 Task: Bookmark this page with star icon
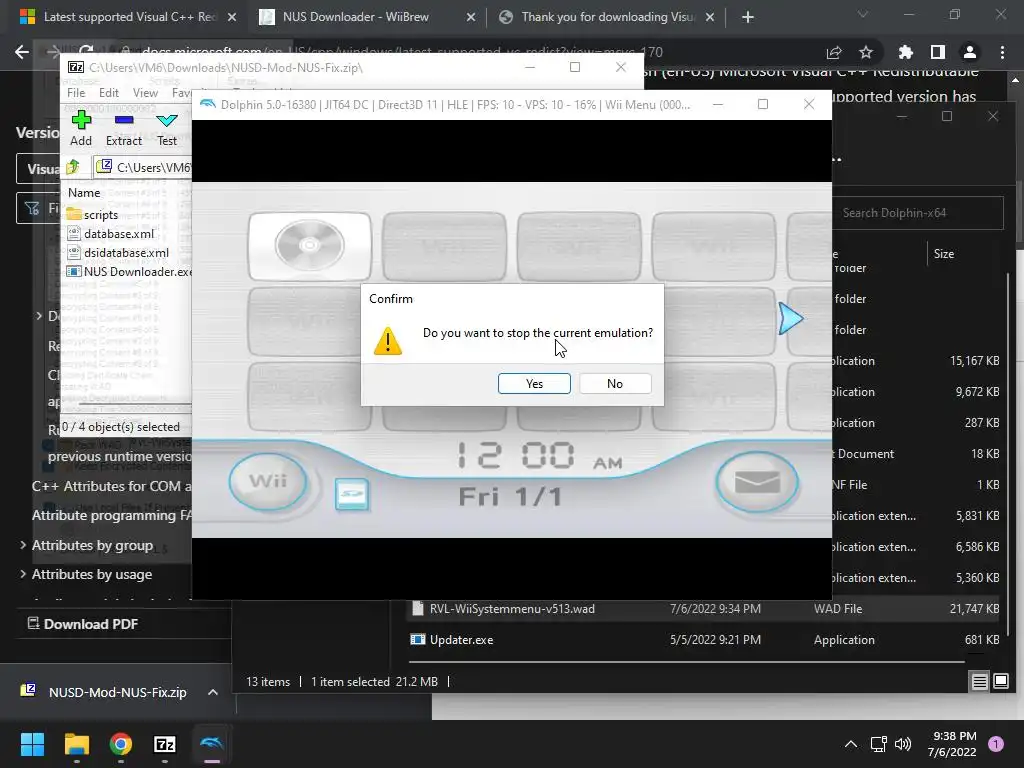[866, 52]
